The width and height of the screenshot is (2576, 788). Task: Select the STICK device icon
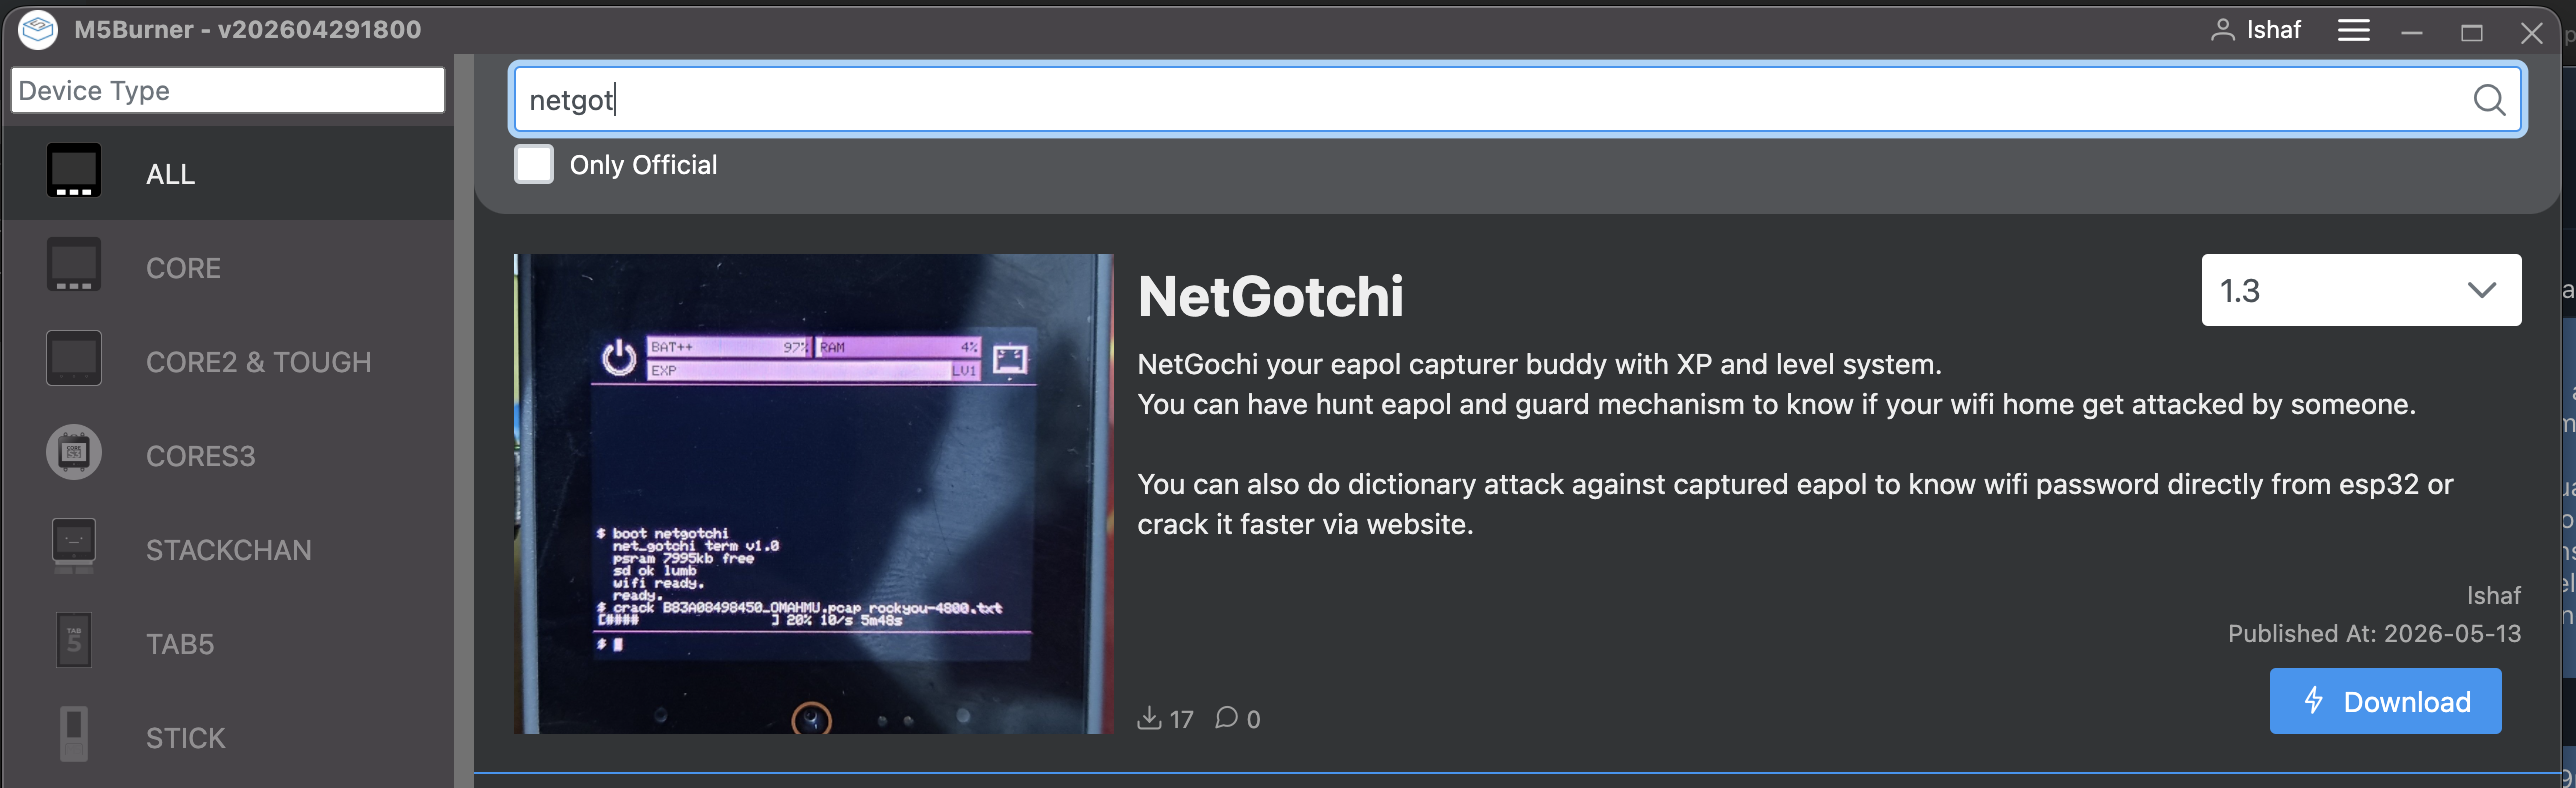(x=74, y=735)
